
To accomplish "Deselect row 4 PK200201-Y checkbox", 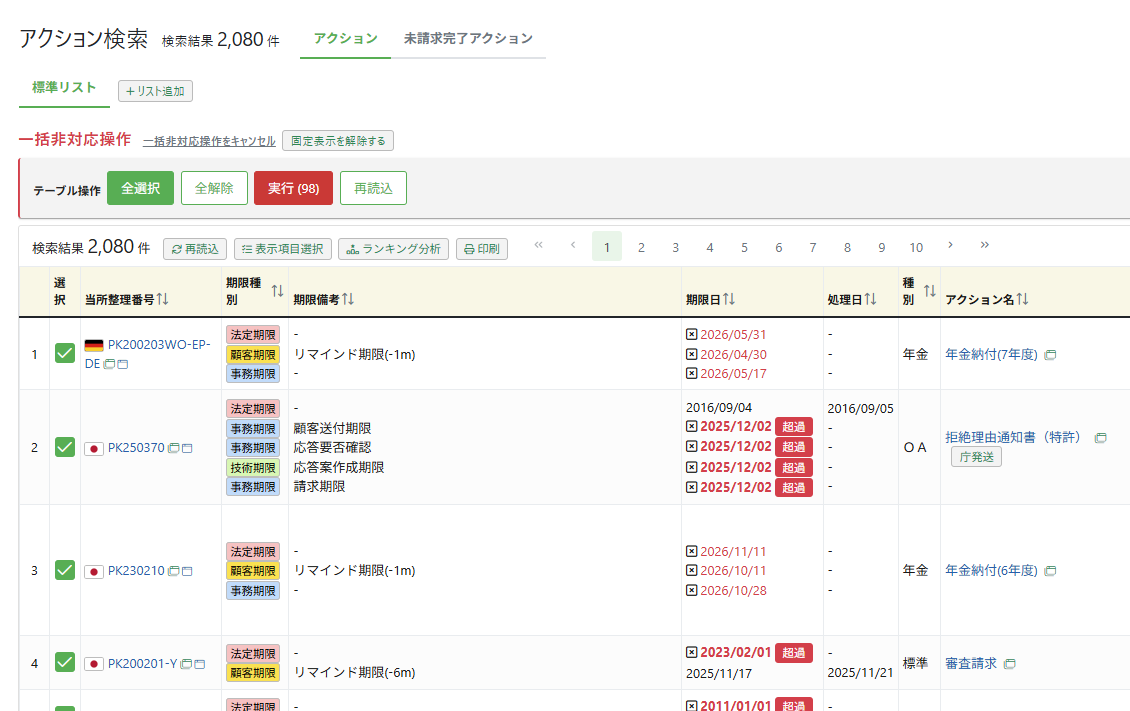I will point(65,662).
